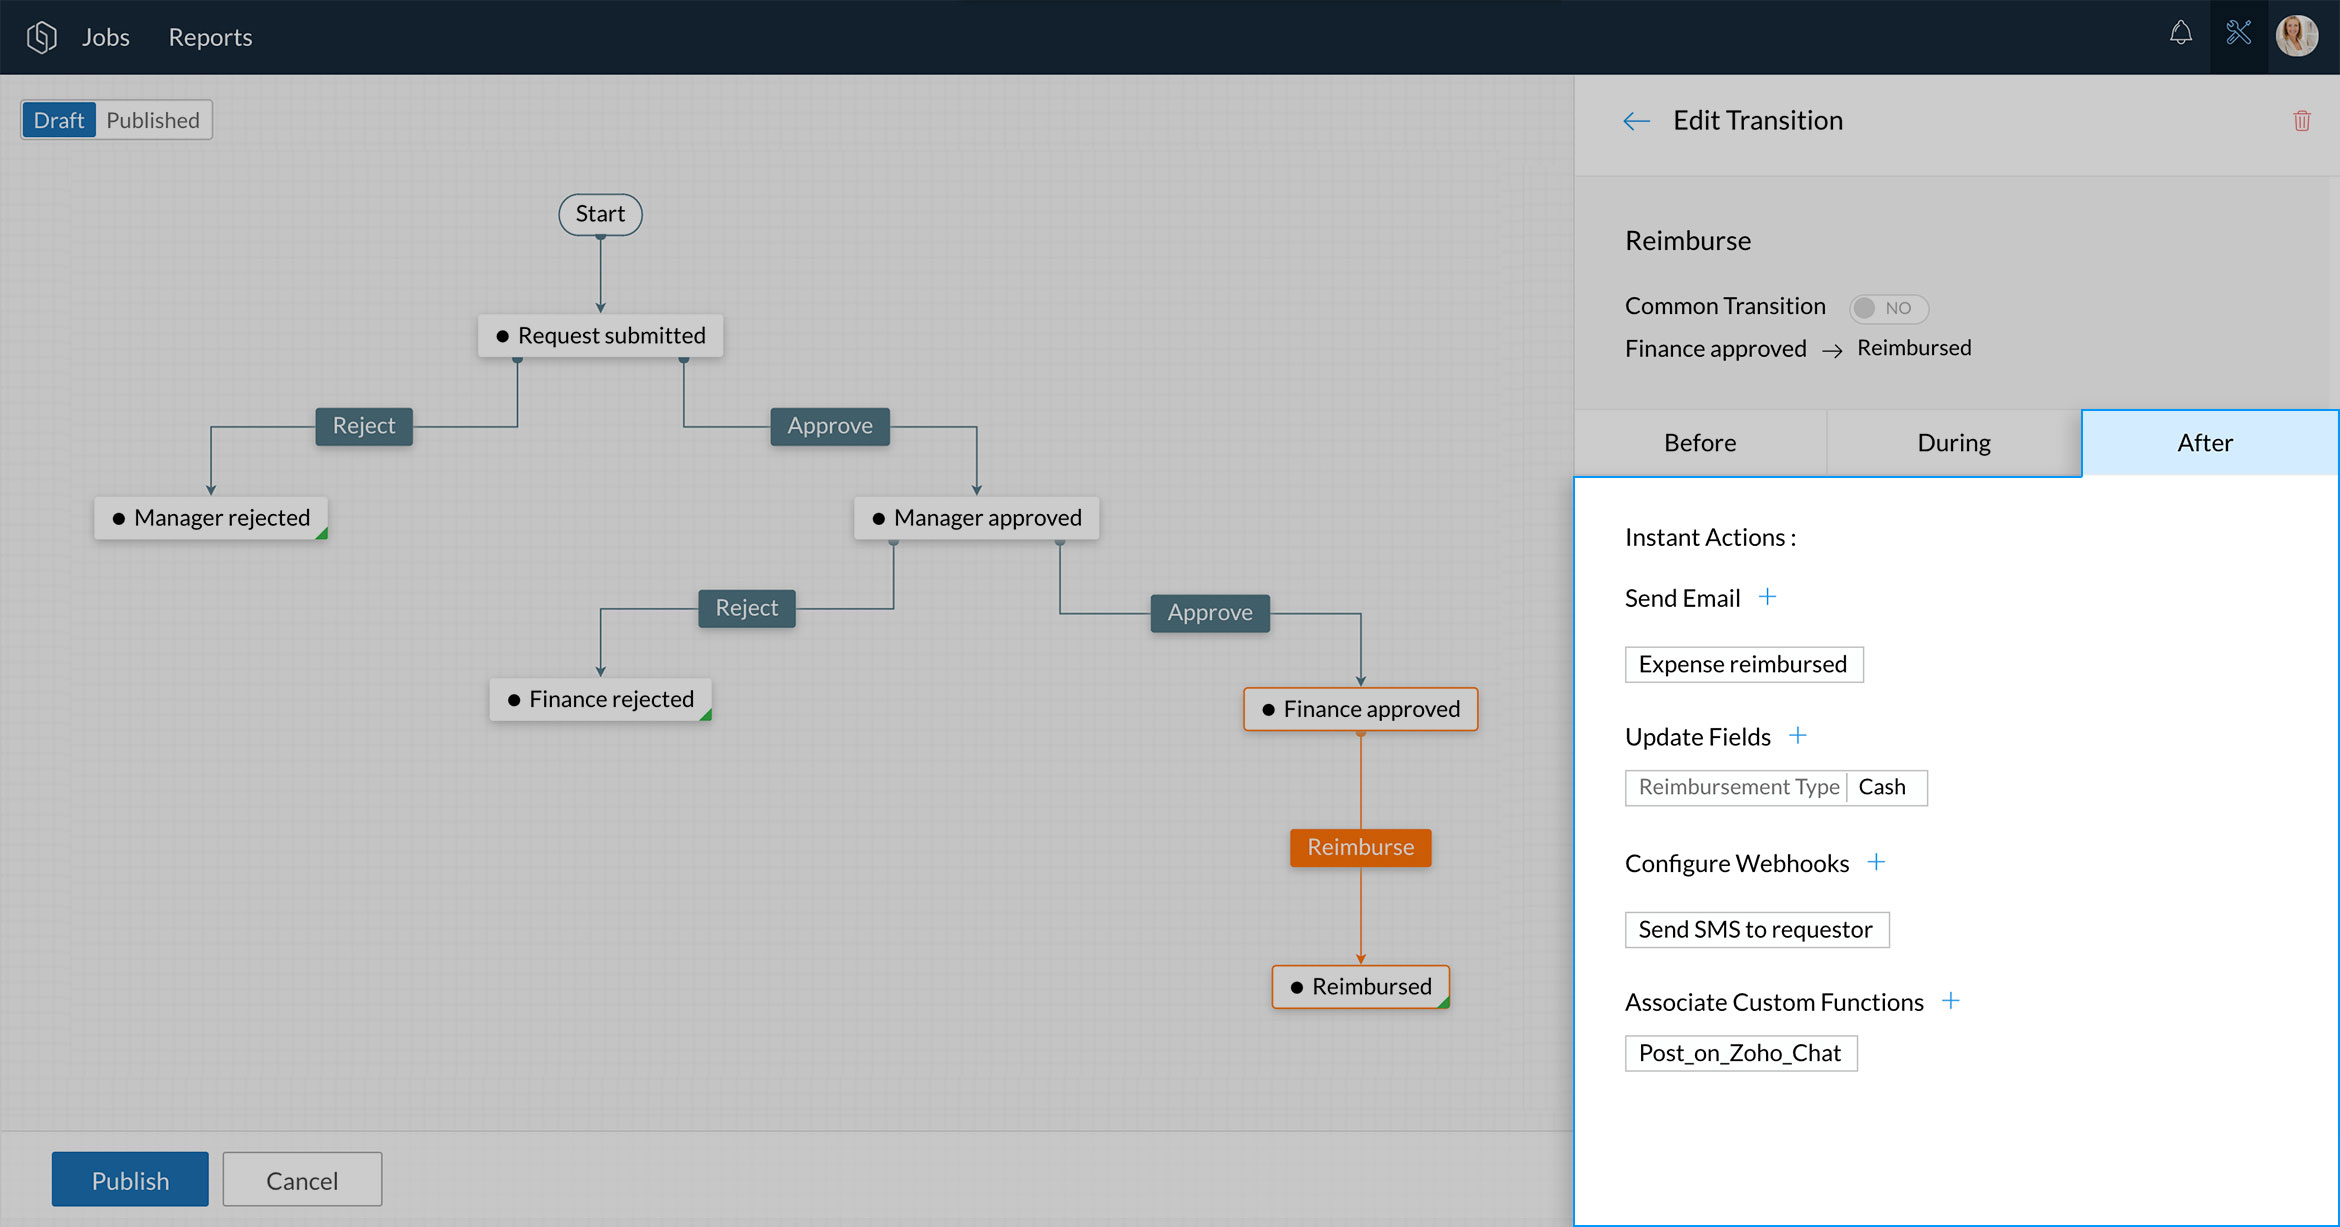This screenshot has height=1227, width=2340.
Task: Click the Finance approved source stage label
Action: coord(1716,349)
